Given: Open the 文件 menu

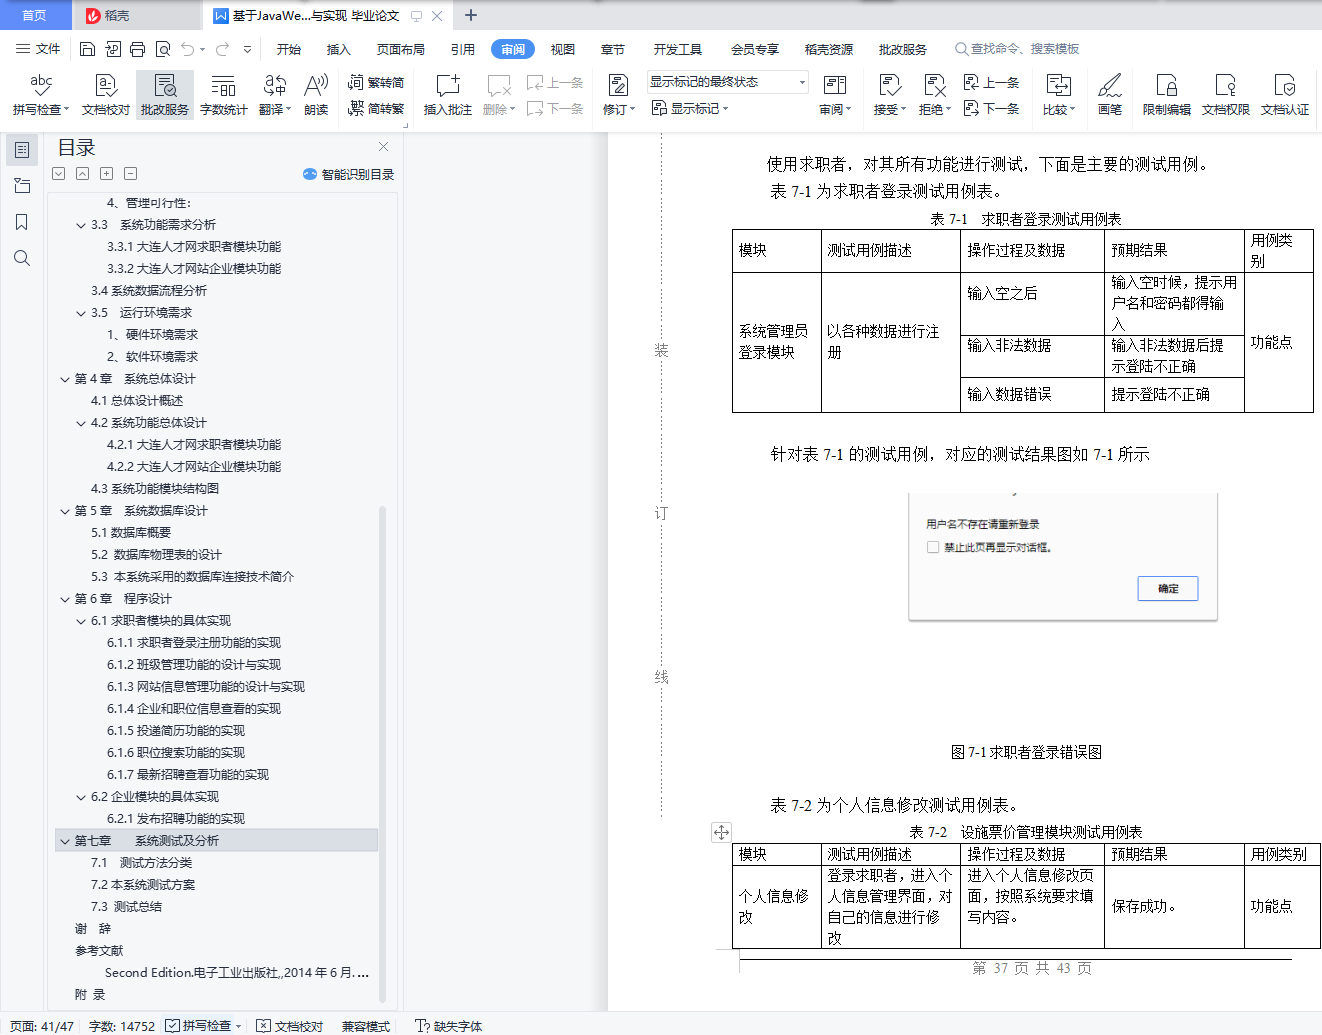Looking at the screenshot, I should [38, 49].
